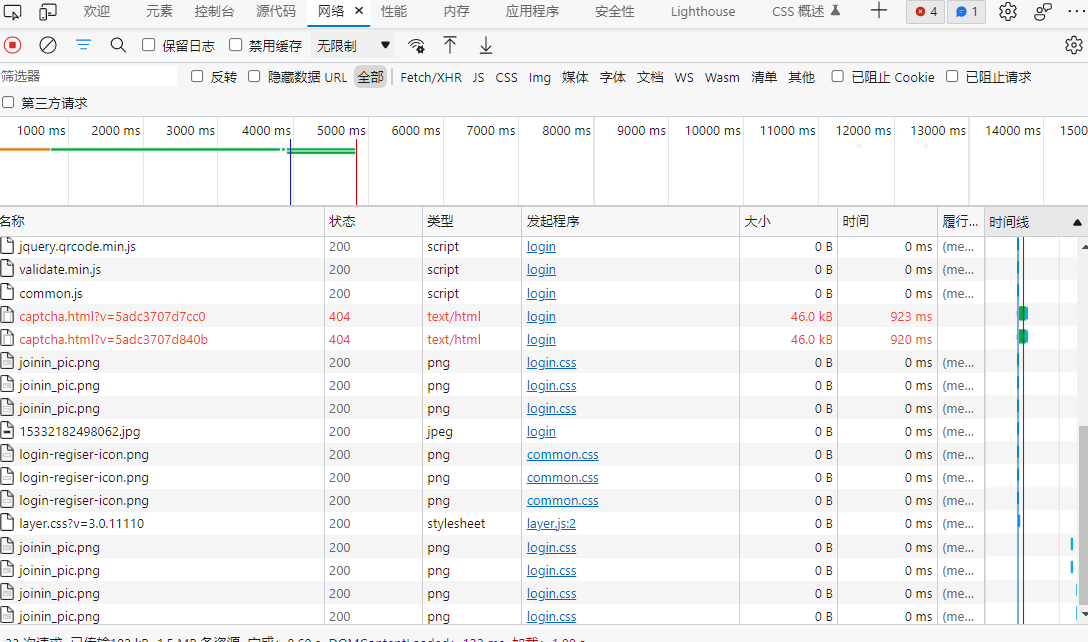The width and height of the screenshot is (1088, 642).
Task: Switch to the 元素 tab
Action: point(160,11)
